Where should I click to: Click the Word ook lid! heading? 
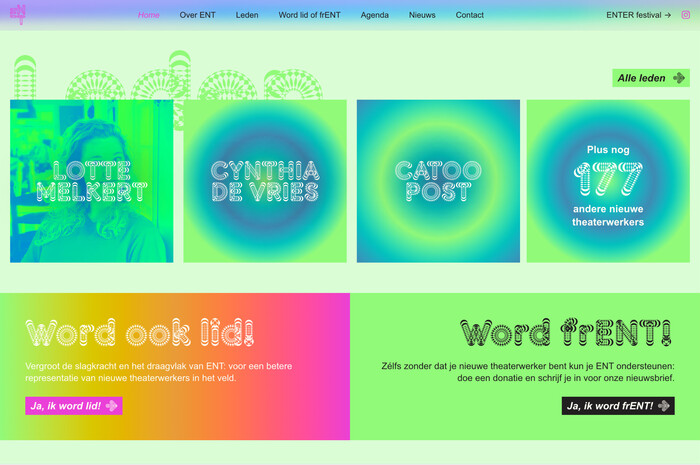140,333
